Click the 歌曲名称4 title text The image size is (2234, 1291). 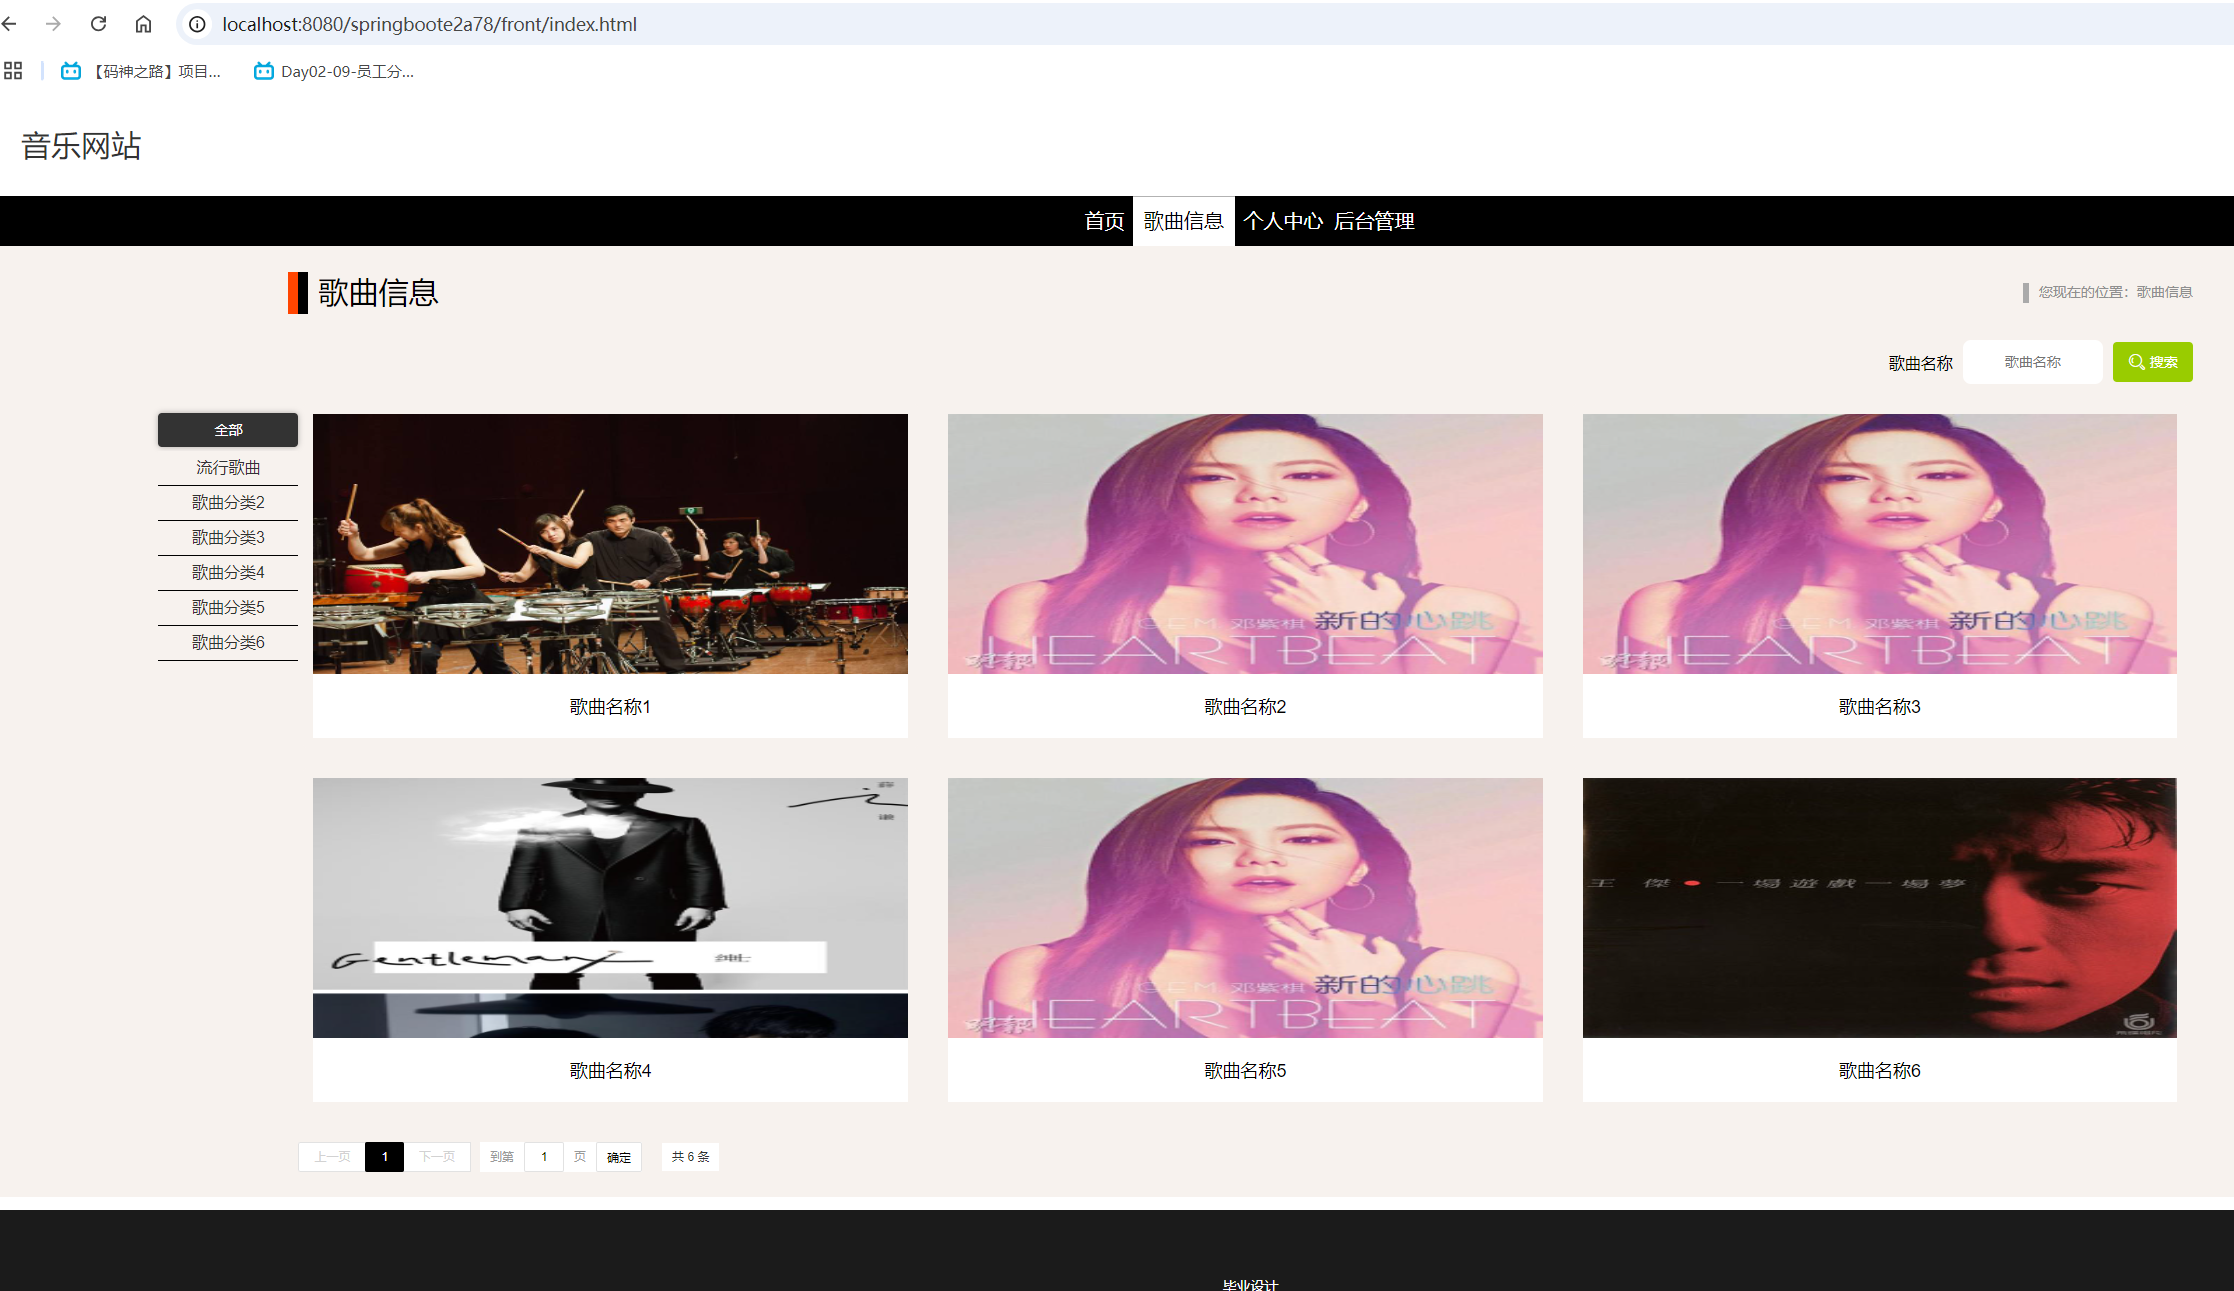tap(610, 1071)
